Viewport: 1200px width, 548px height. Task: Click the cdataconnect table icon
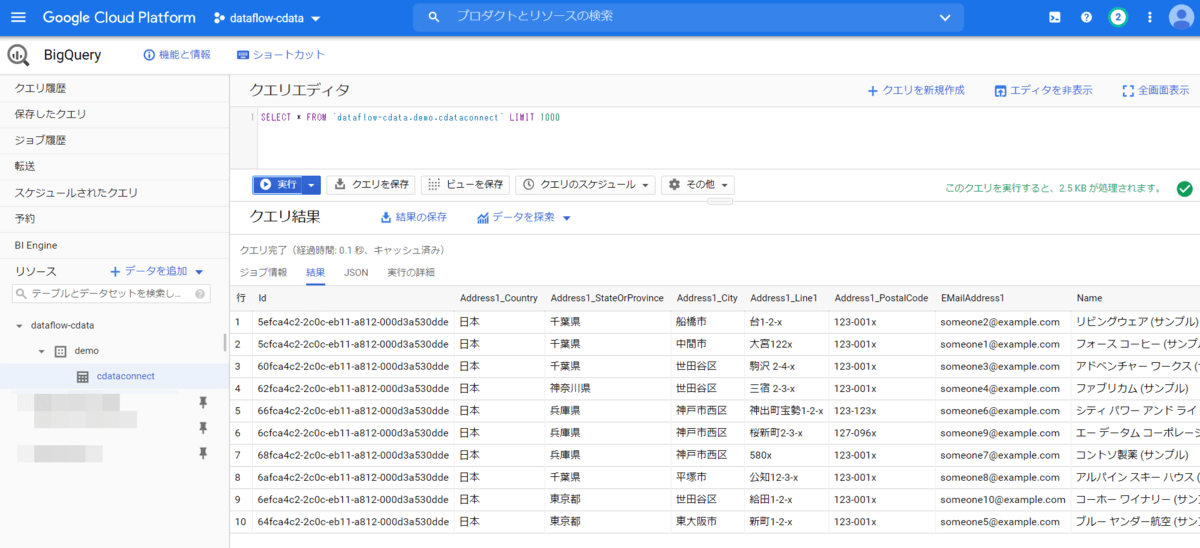[x=83, y=377]
